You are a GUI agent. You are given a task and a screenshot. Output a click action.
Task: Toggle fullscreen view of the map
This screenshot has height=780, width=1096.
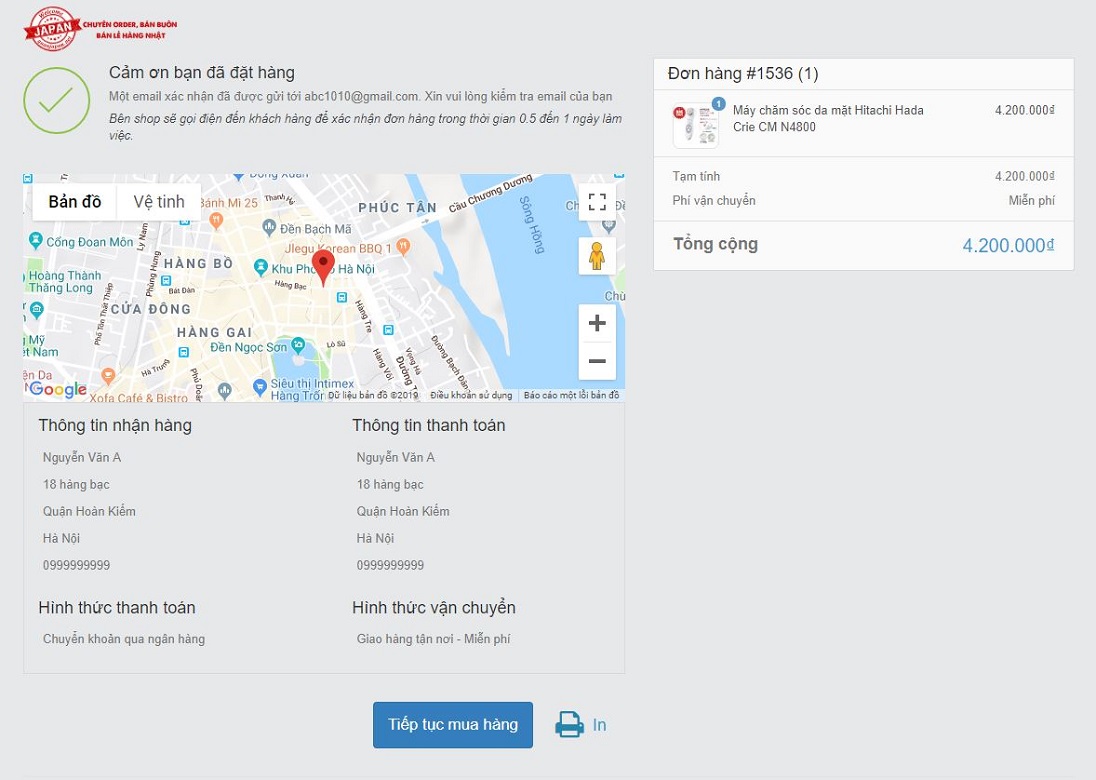pos(597,202)
